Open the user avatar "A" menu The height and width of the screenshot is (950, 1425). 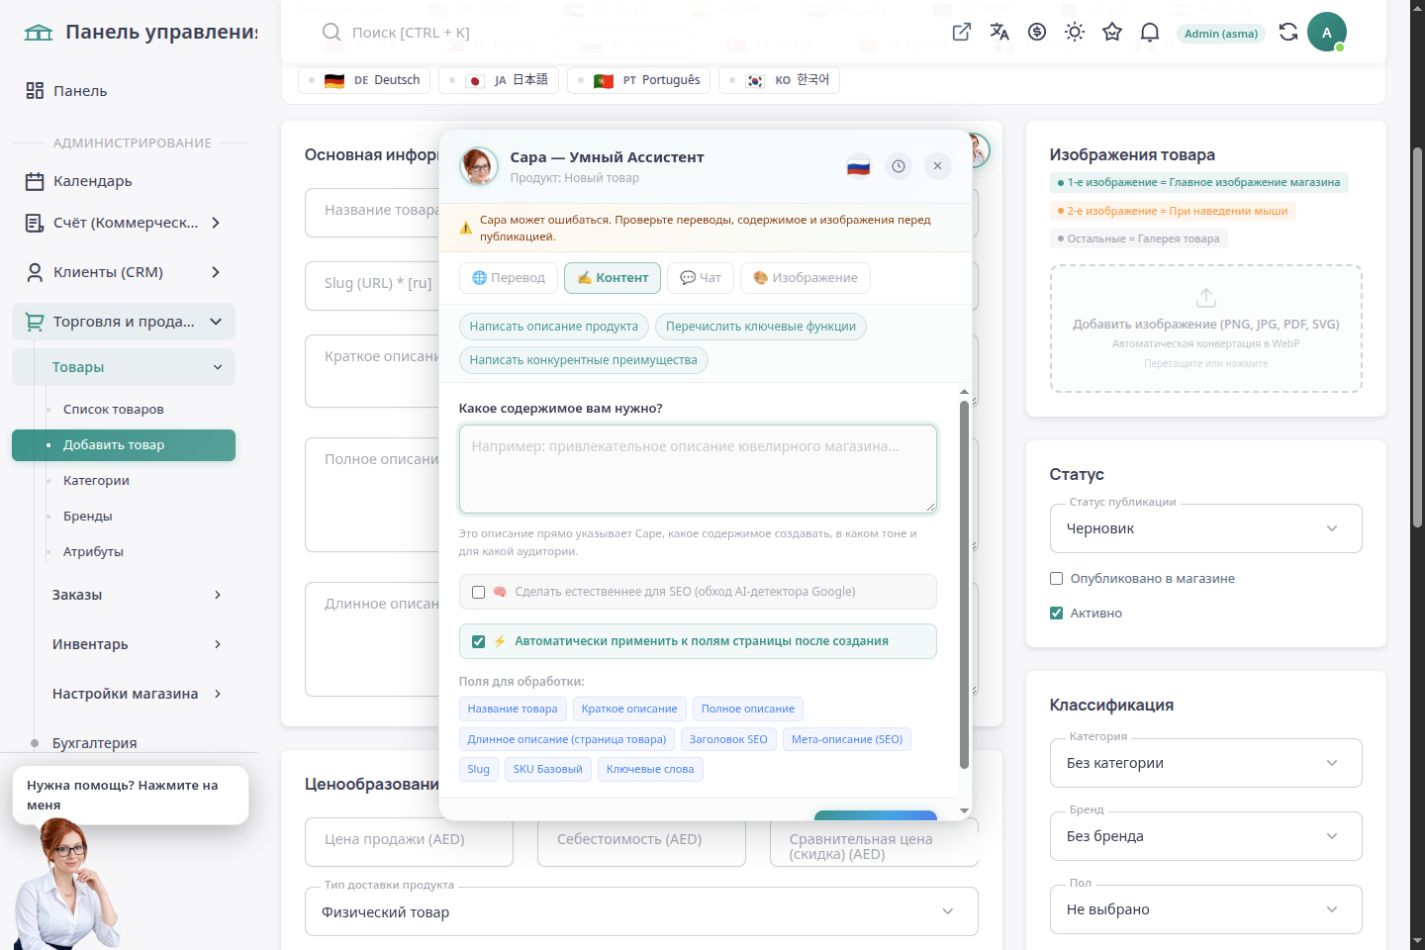pyautogui.click(x=1327, y=32)
